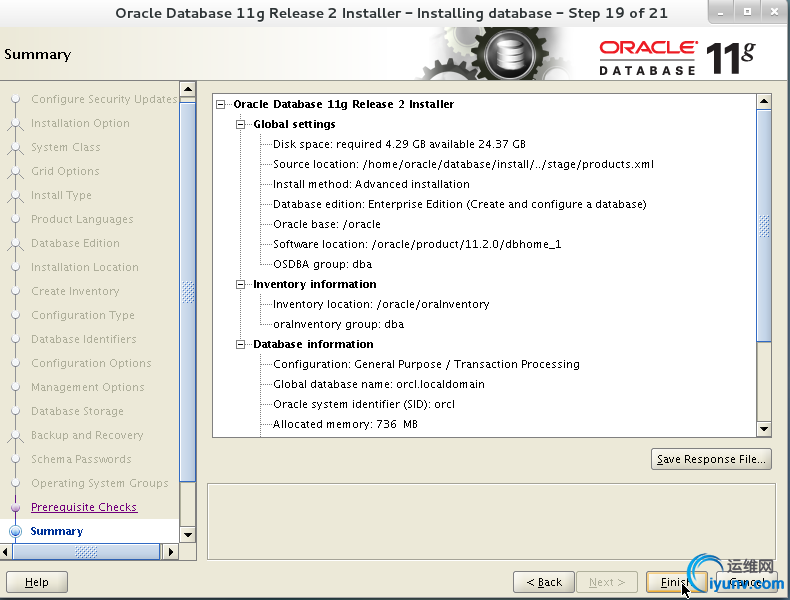Viewport: 790px width, 600px height.
Task: Select the Source location row
Action: point(464,165)
